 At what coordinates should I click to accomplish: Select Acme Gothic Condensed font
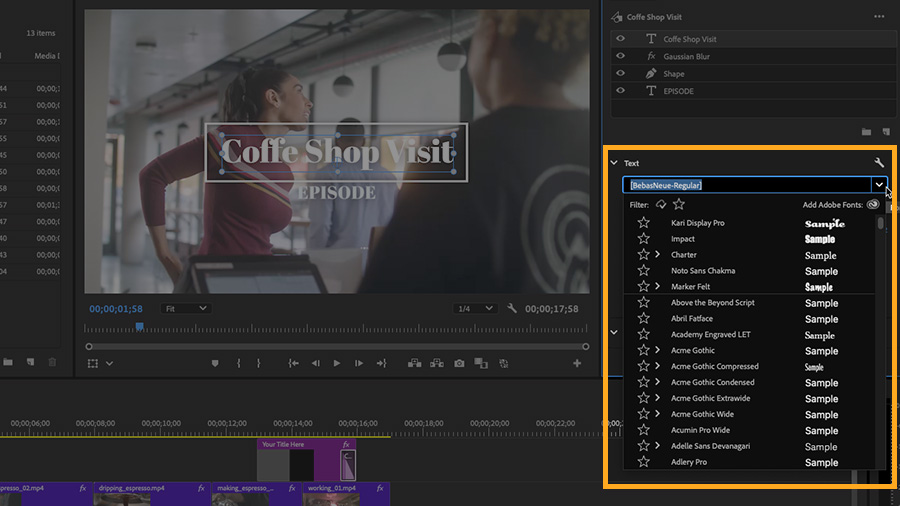[712, 382]
